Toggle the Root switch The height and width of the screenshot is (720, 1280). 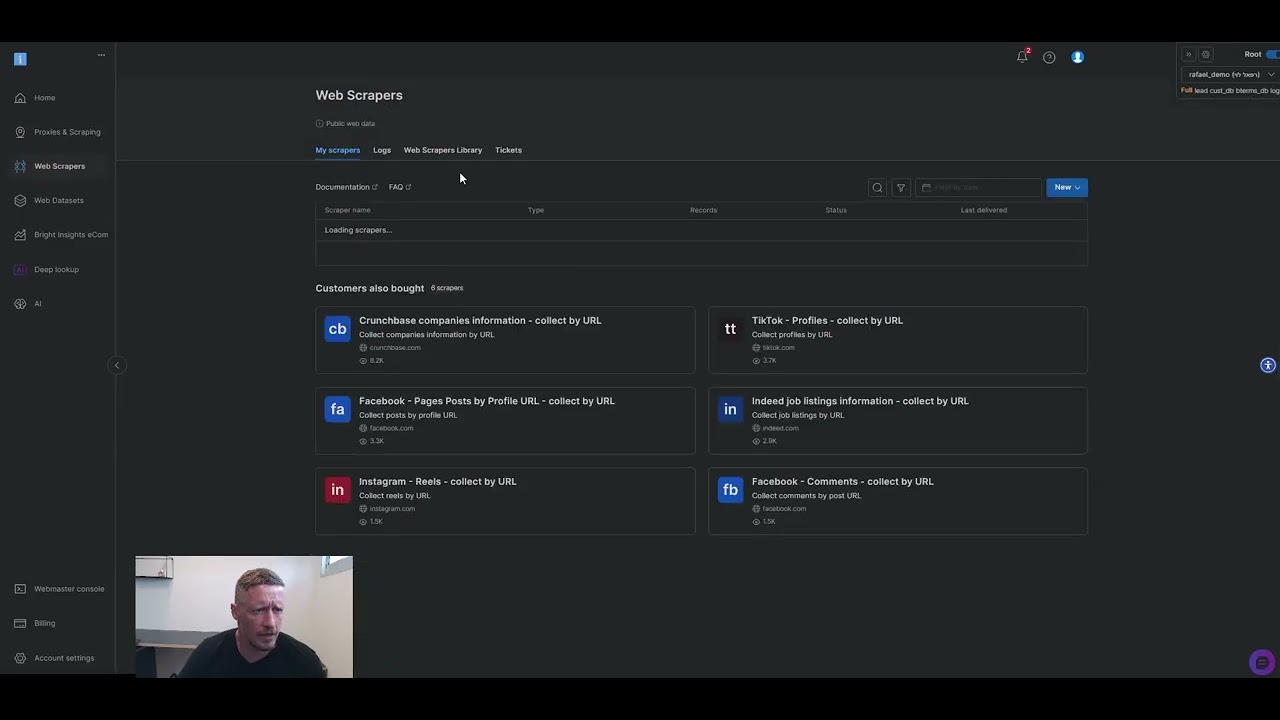(x=1272, y=54)
